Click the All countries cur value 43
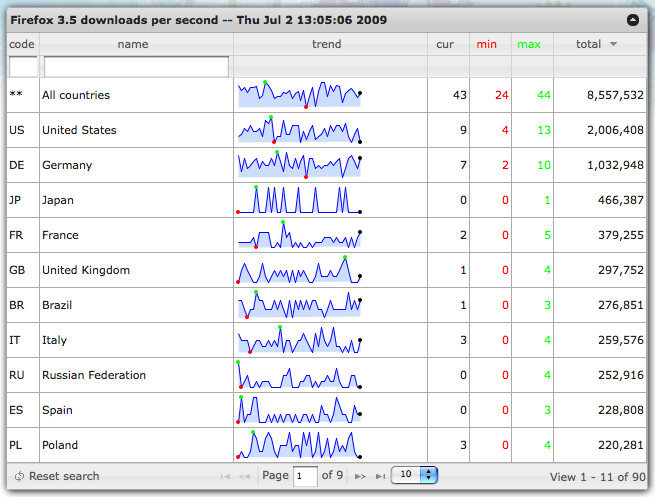Image resolution: width=655 pixels, height=497 pixels. click(x=460, y=95)
